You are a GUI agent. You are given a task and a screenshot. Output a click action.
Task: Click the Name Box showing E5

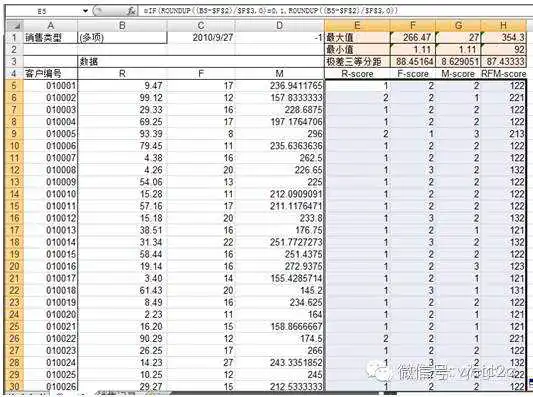(x=42, y=11)
